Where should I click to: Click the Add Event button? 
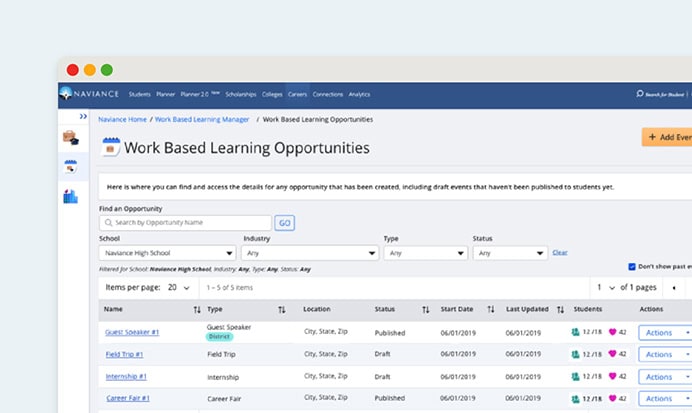[x=667, y=137]
